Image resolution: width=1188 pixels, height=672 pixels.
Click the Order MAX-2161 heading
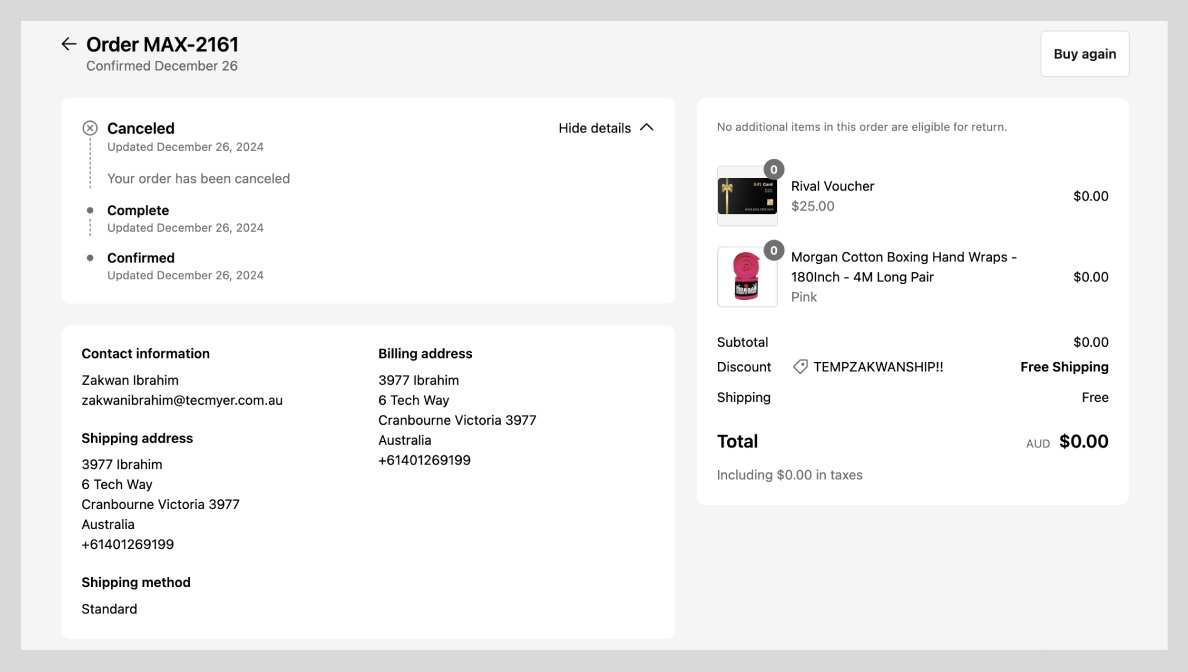pos(162,44)
